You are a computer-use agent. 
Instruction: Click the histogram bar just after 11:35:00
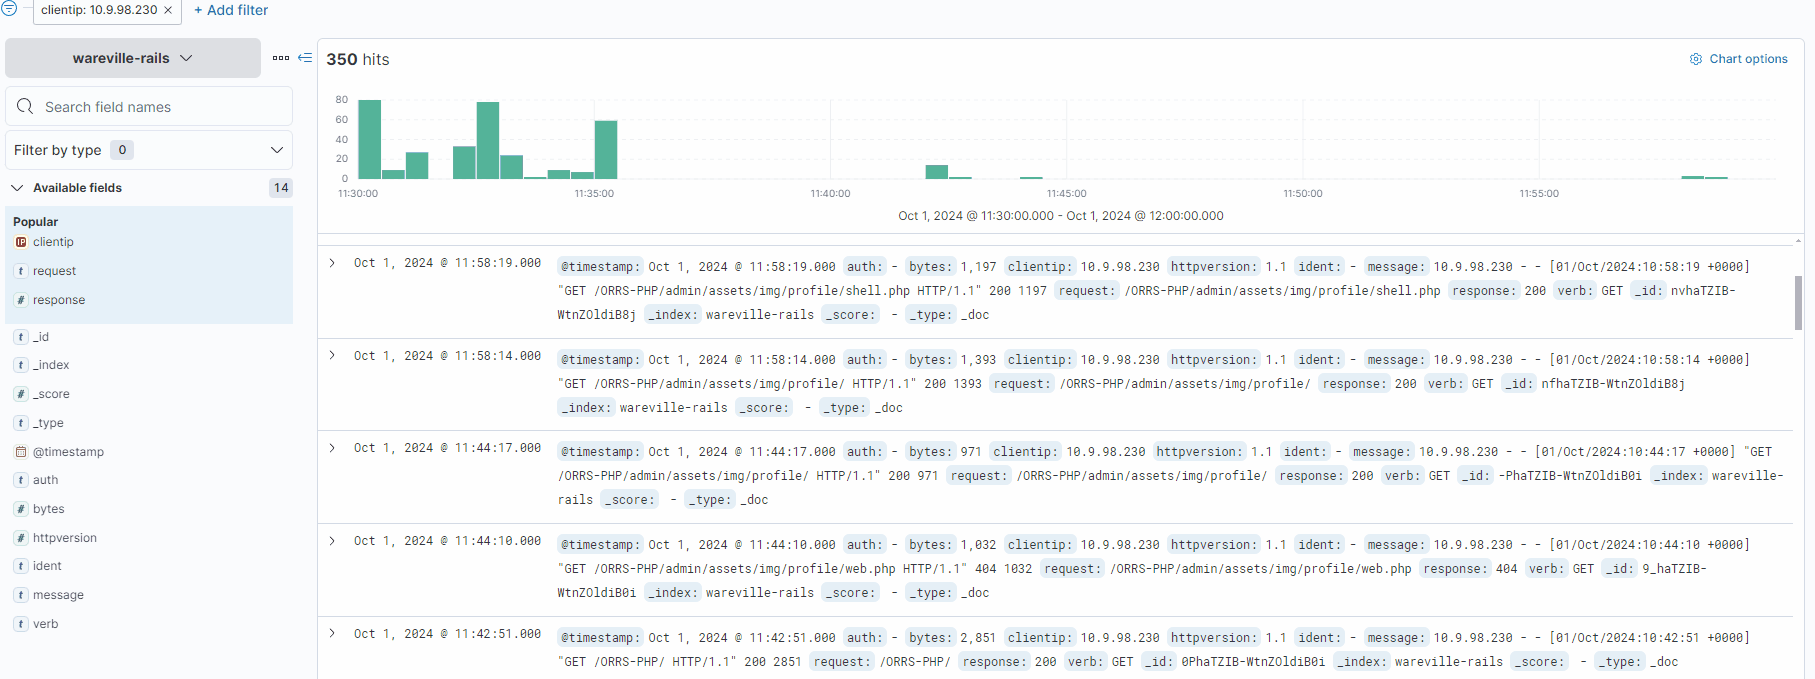[x=606, y=150]
